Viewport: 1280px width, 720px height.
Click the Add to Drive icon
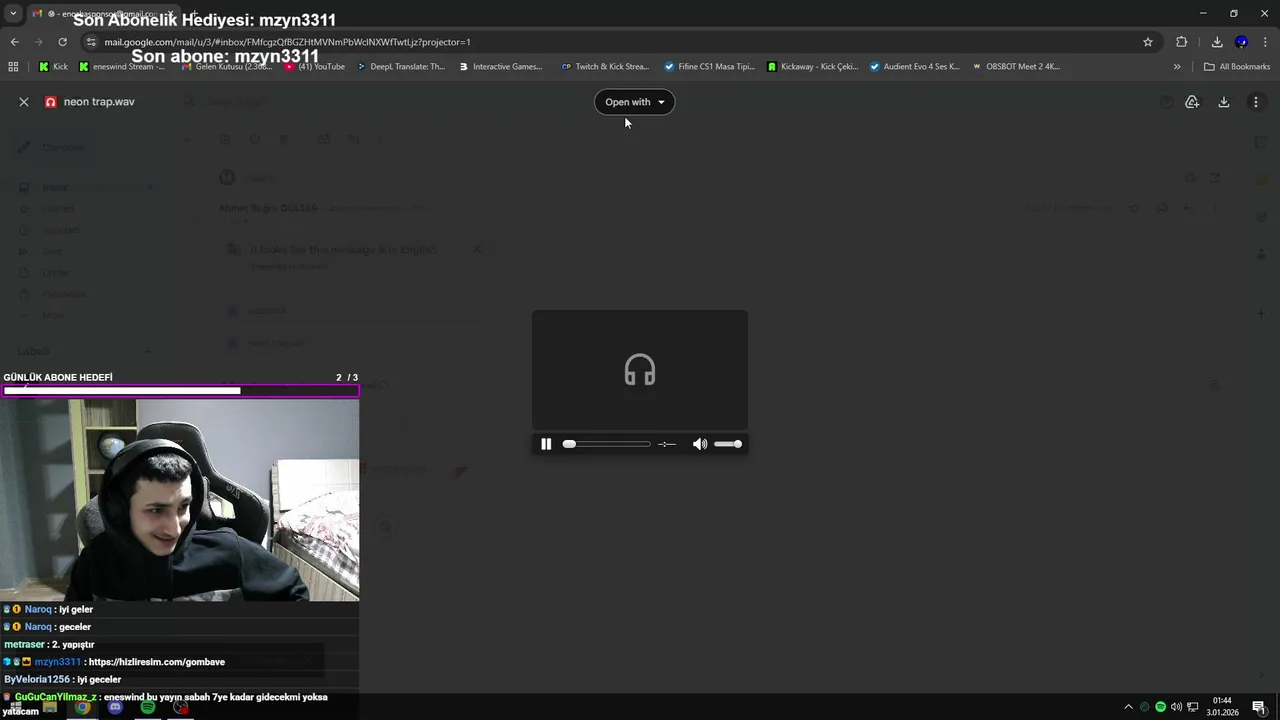[x=1192, y=102]
